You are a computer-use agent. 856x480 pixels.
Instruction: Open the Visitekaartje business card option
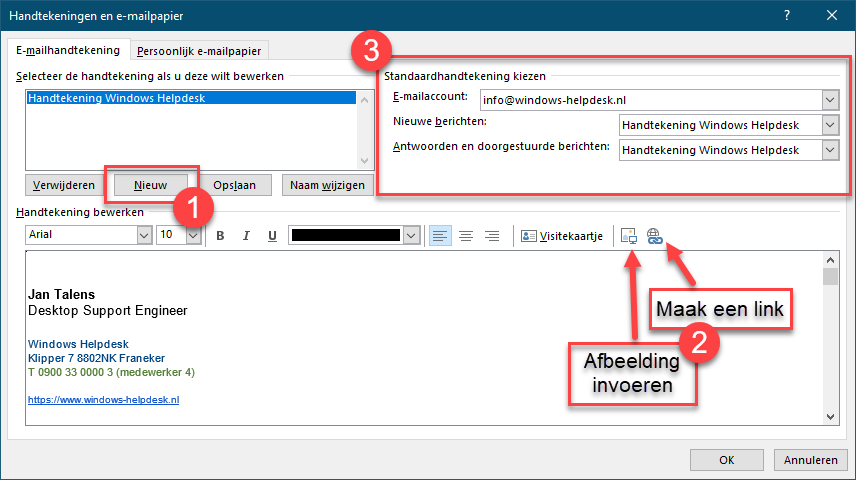coord(562,236)
